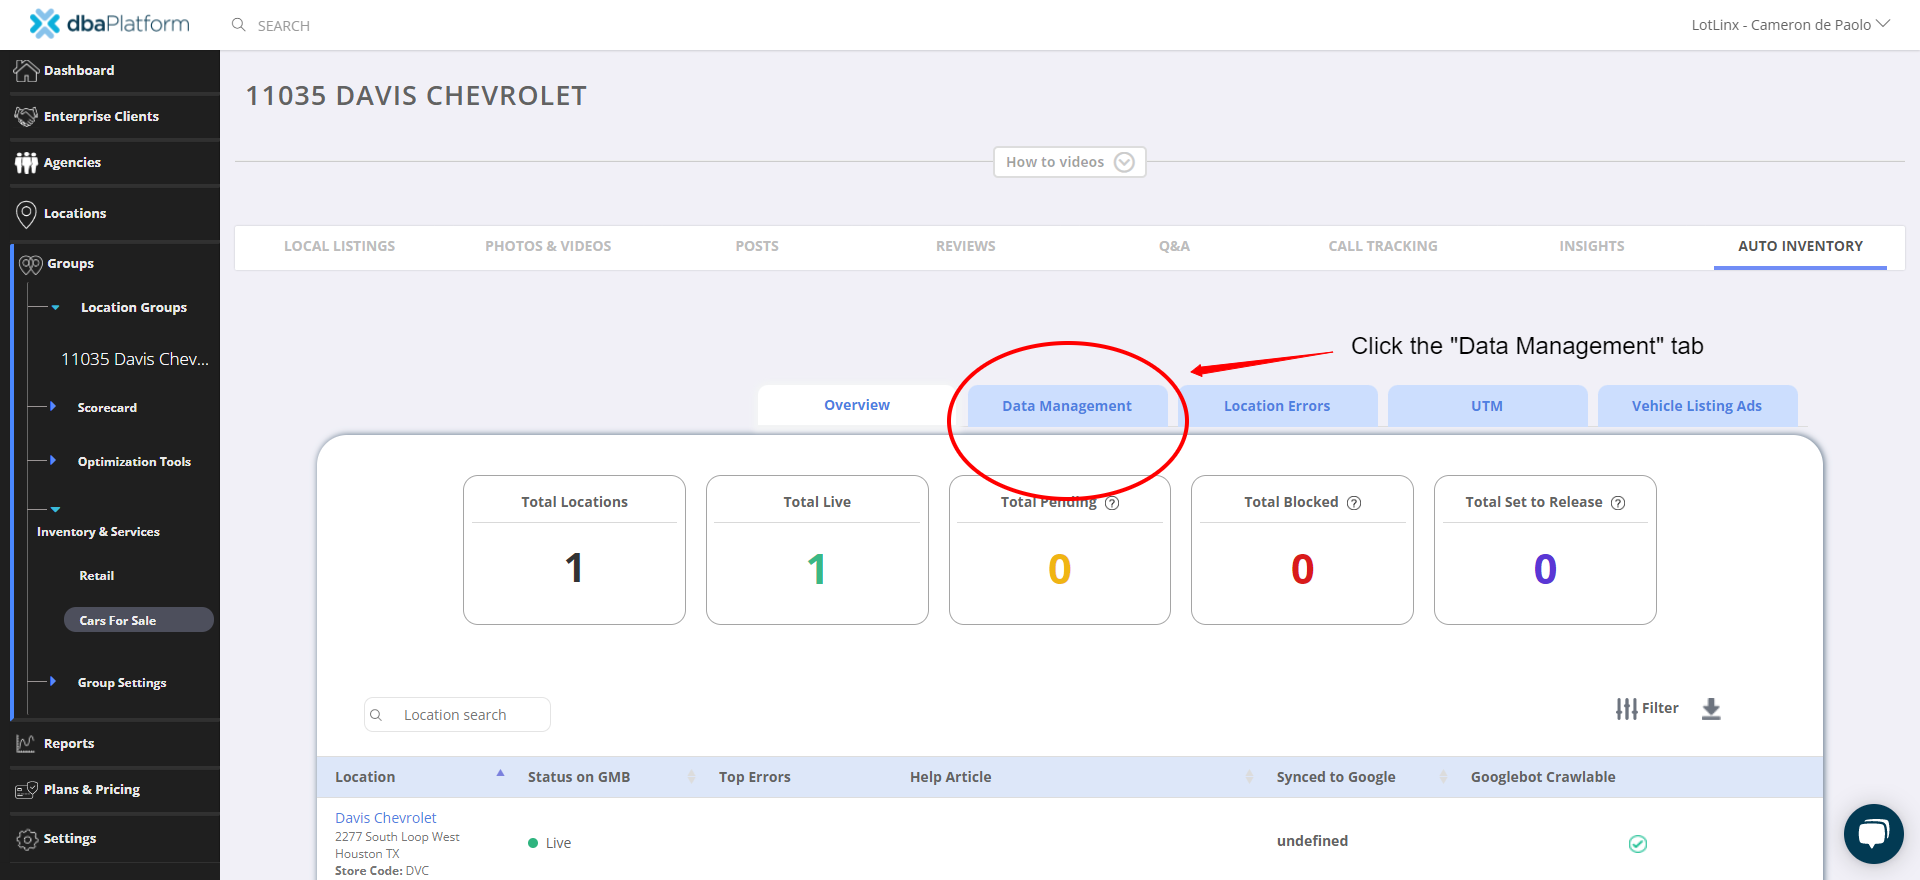Click the Groups icon in sidebar

pos(31,264)
